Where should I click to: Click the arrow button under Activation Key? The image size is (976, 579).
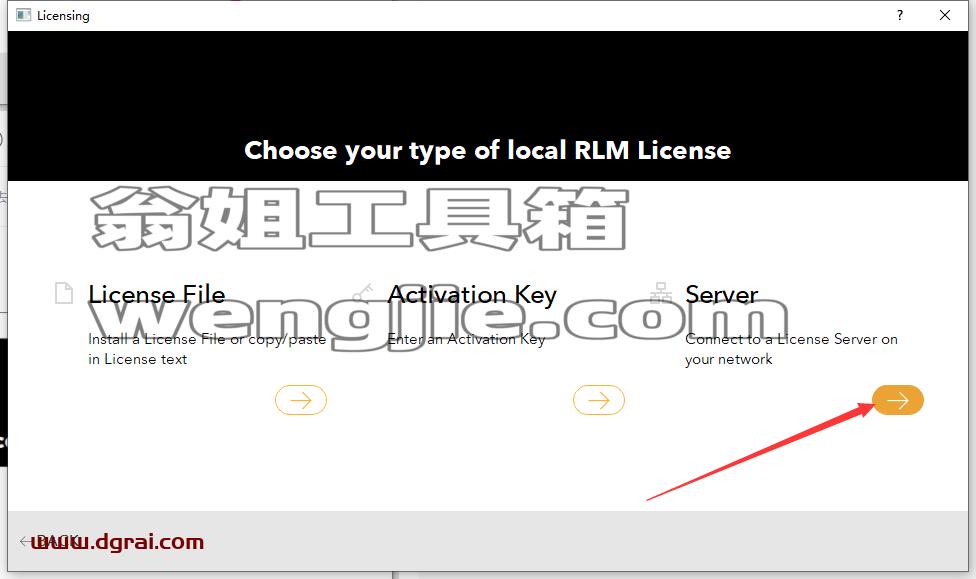(x=599, y=400)
